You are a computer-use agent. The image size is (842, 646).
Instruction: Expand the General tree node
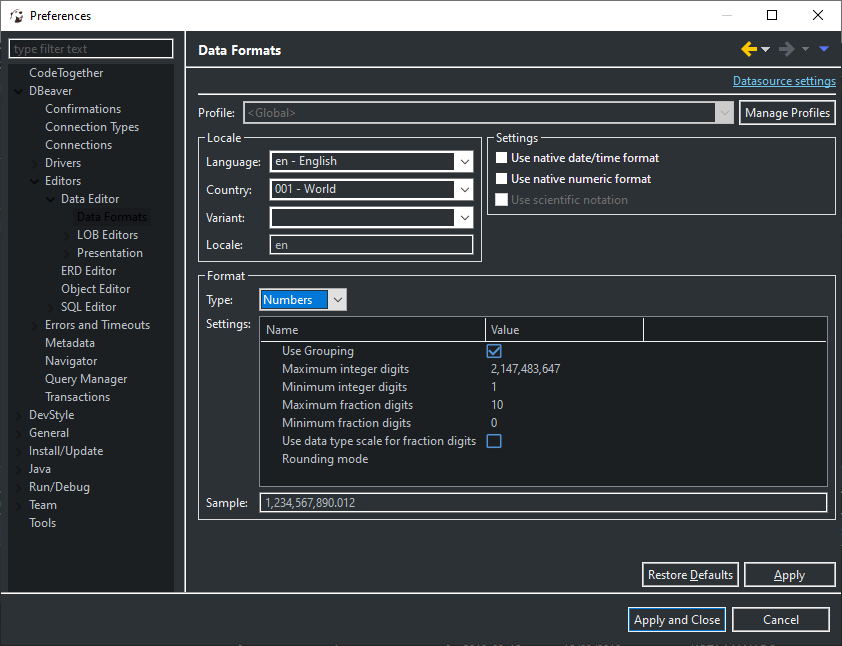tap(19, 433)
